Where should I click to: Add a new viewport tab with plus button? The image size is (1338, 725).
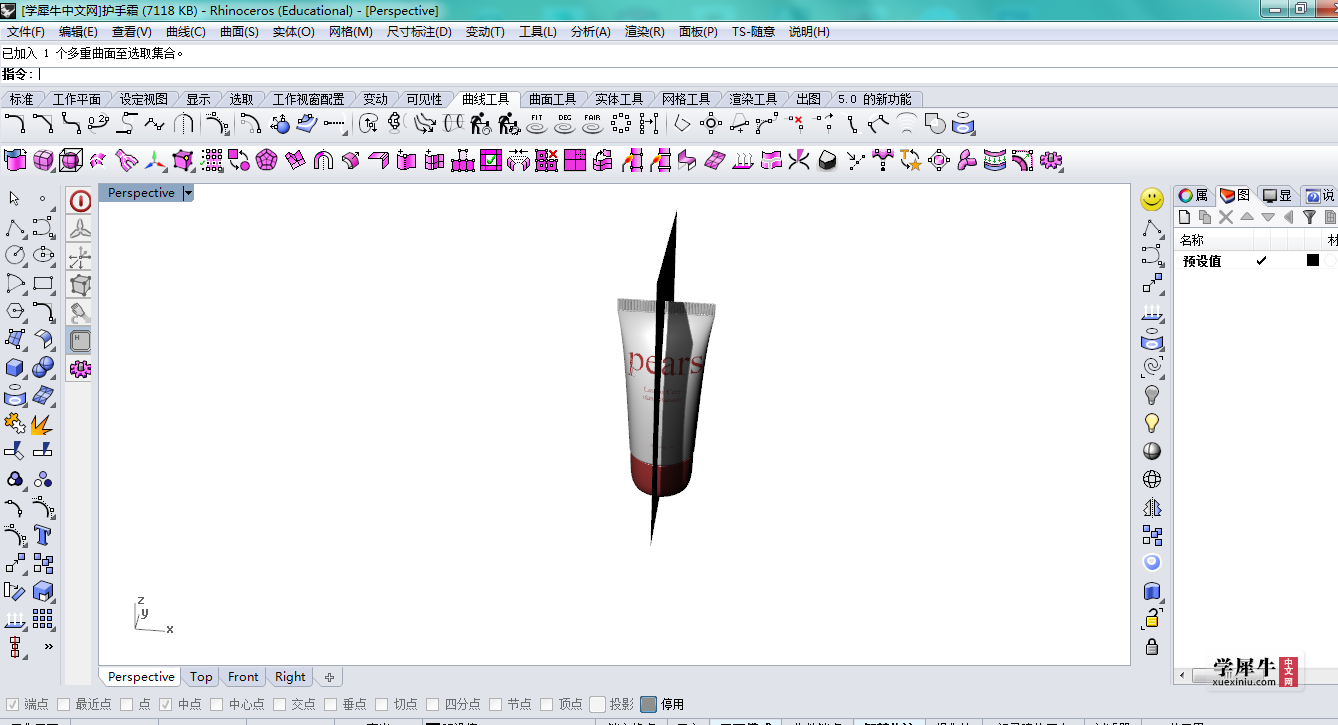tap(328, 677)
